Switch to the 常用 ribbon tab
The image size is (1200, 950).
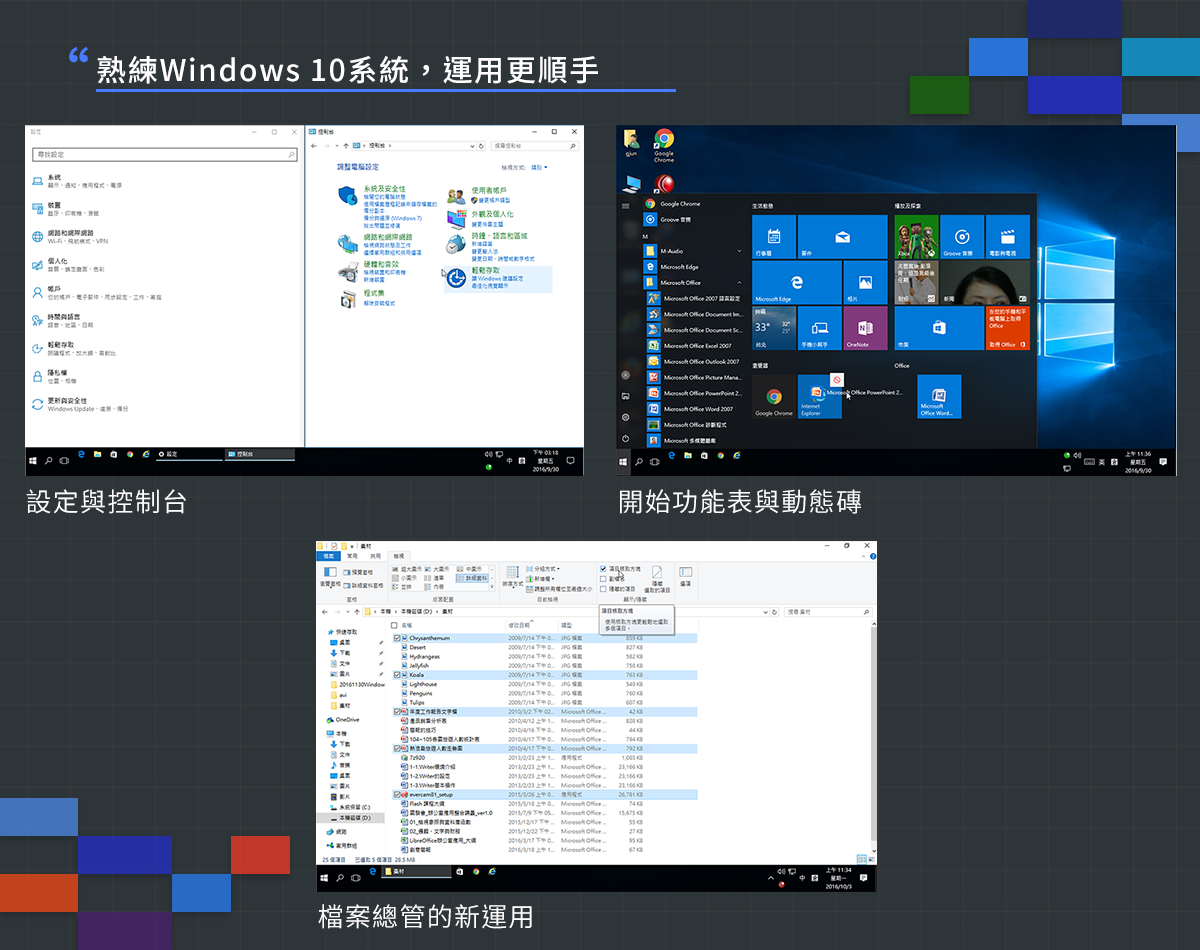tap(351, 556)
